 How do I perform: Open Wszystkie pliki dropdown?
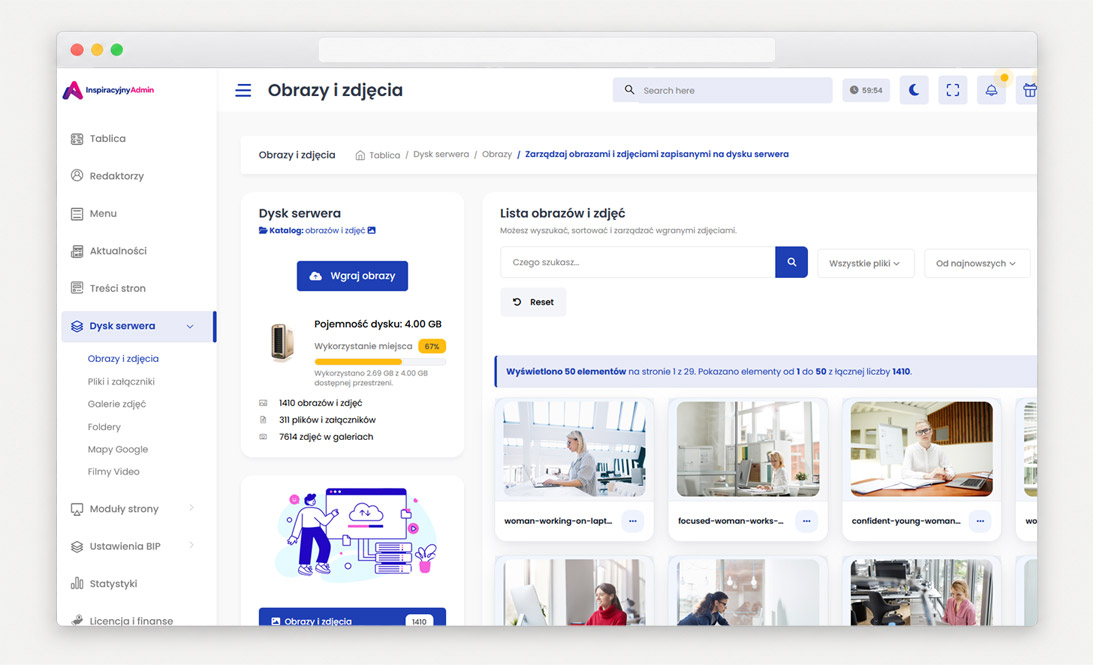click(866, 263)
